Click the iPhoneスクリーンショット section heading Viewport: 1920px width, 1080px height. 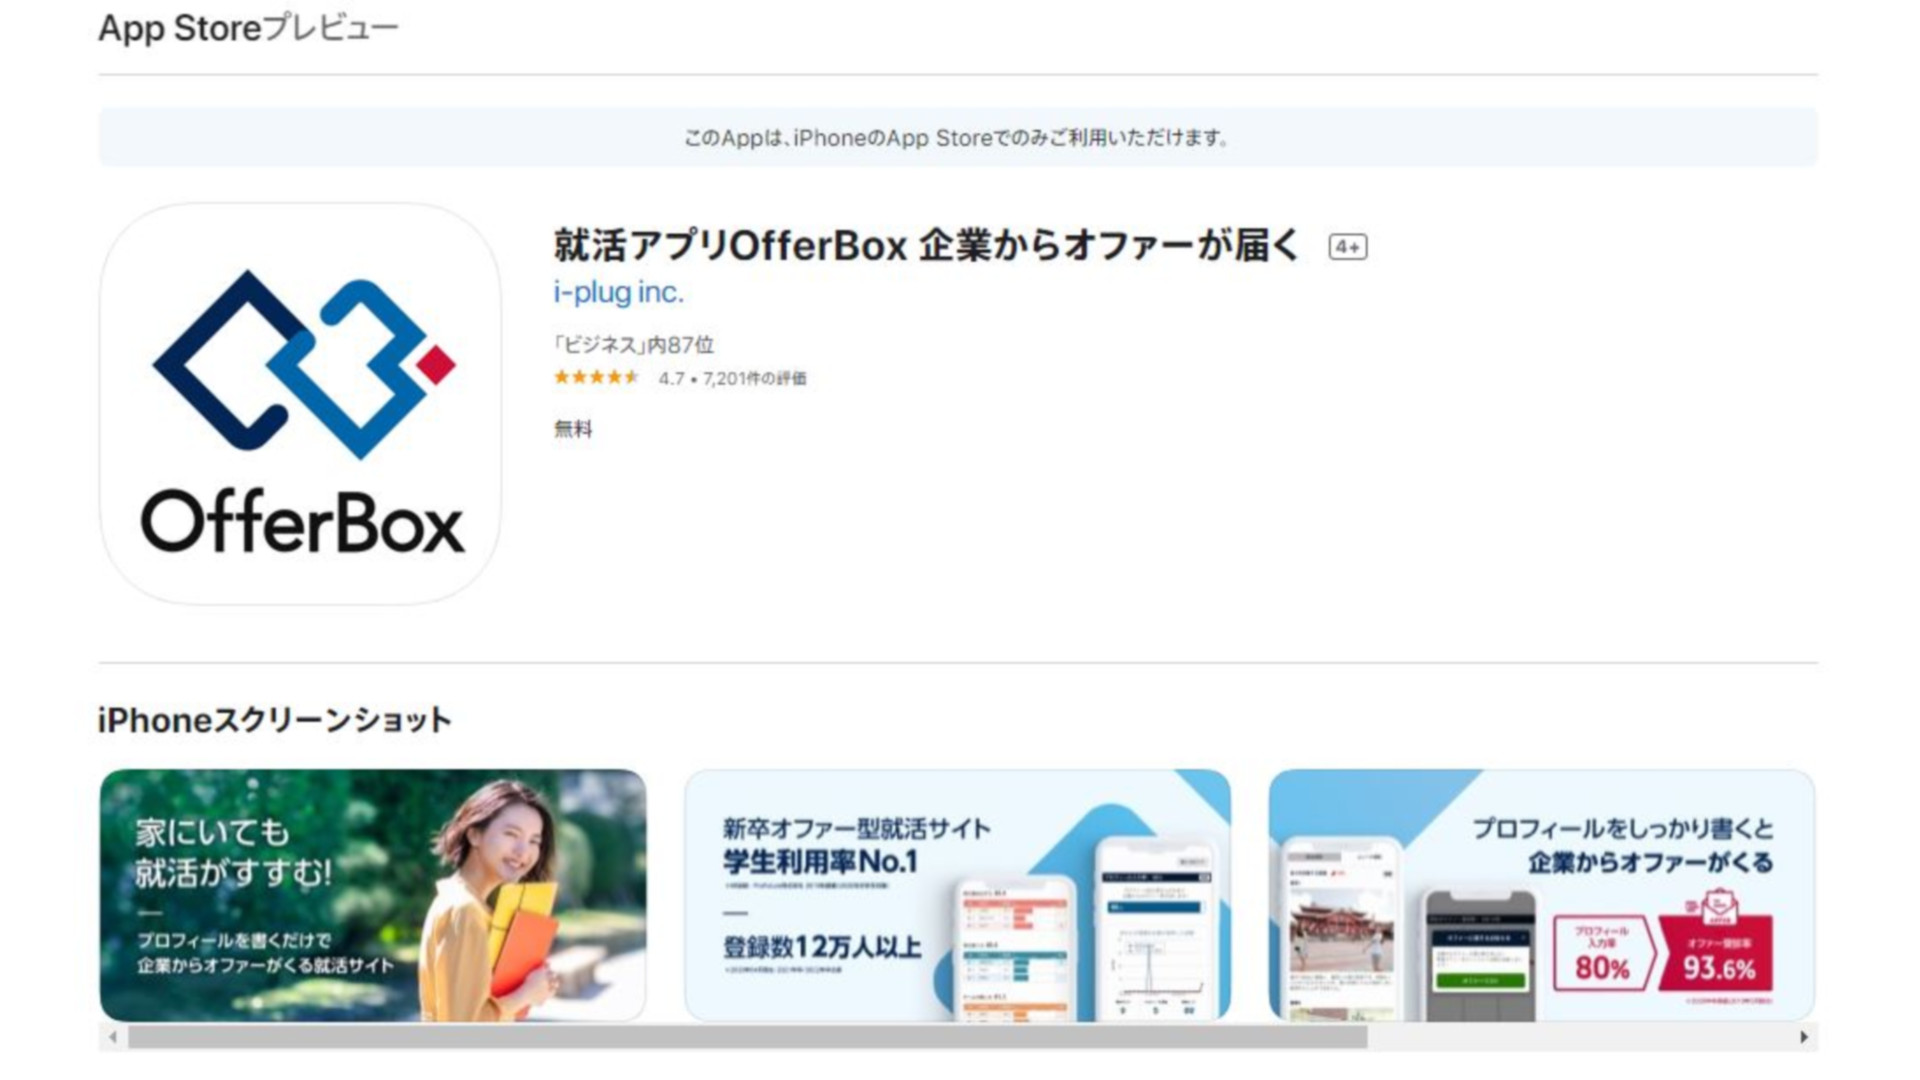(x=275, y=720)
